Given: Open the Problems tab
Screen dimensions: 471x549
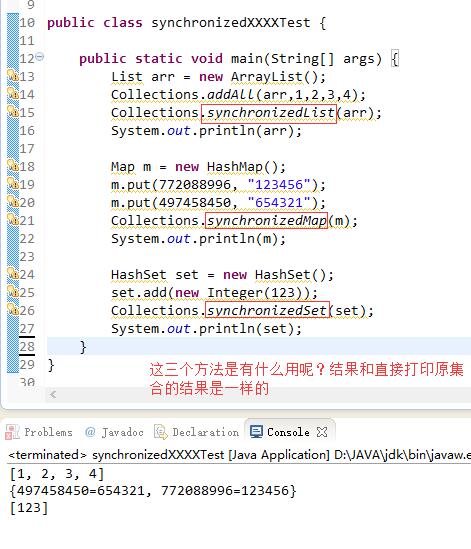Looking at the screenshot, I should coord(39,432).
